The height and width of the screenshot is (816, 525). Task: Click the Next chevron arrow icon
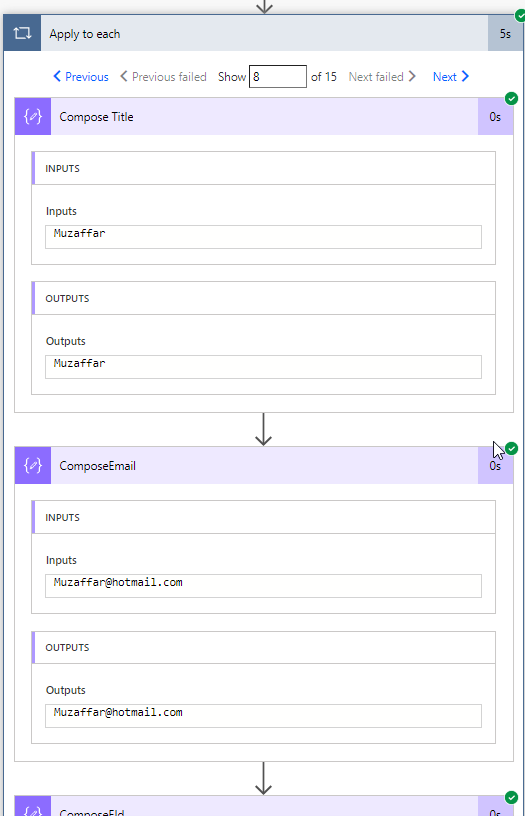coord(465,76)
